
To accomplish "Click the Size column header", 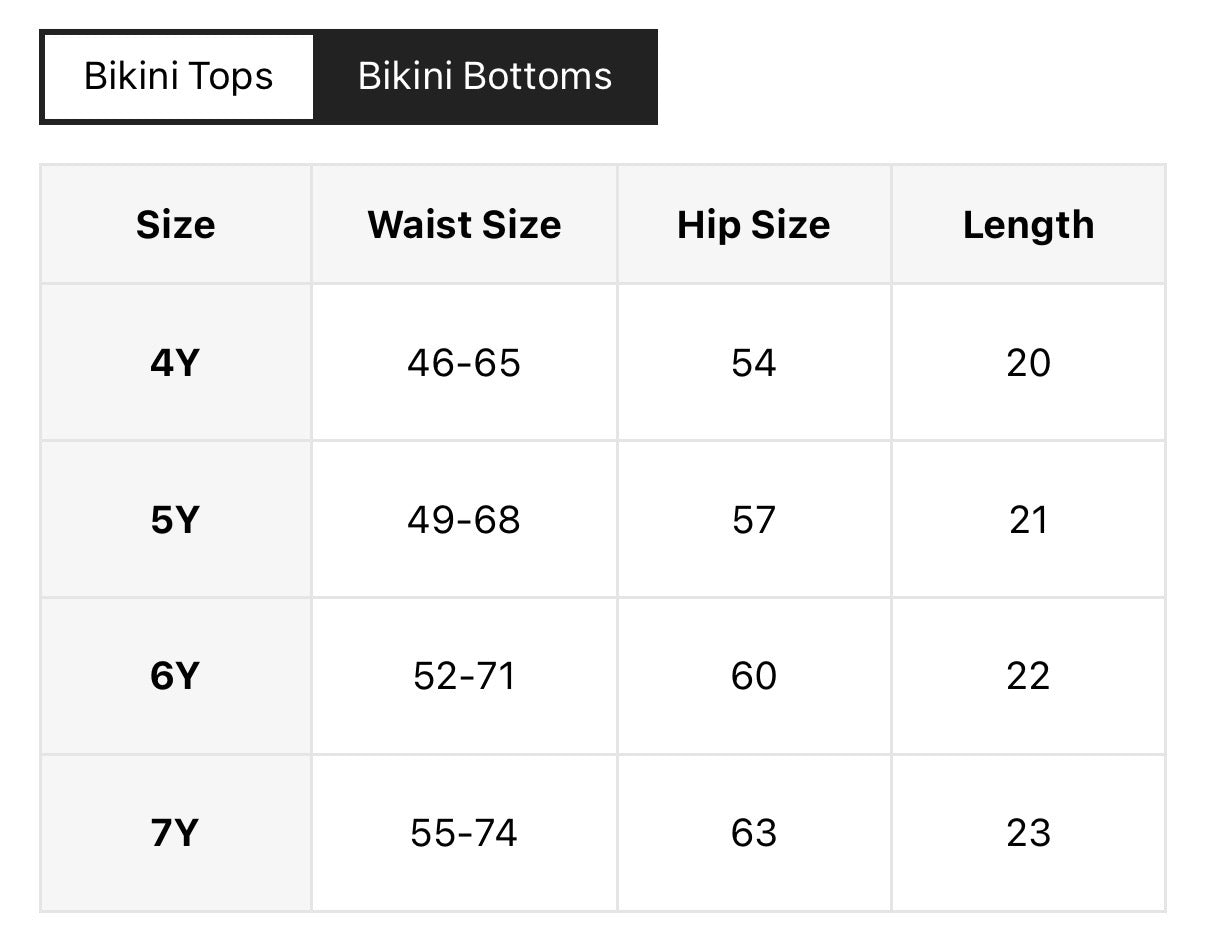I will pos(176,225).
